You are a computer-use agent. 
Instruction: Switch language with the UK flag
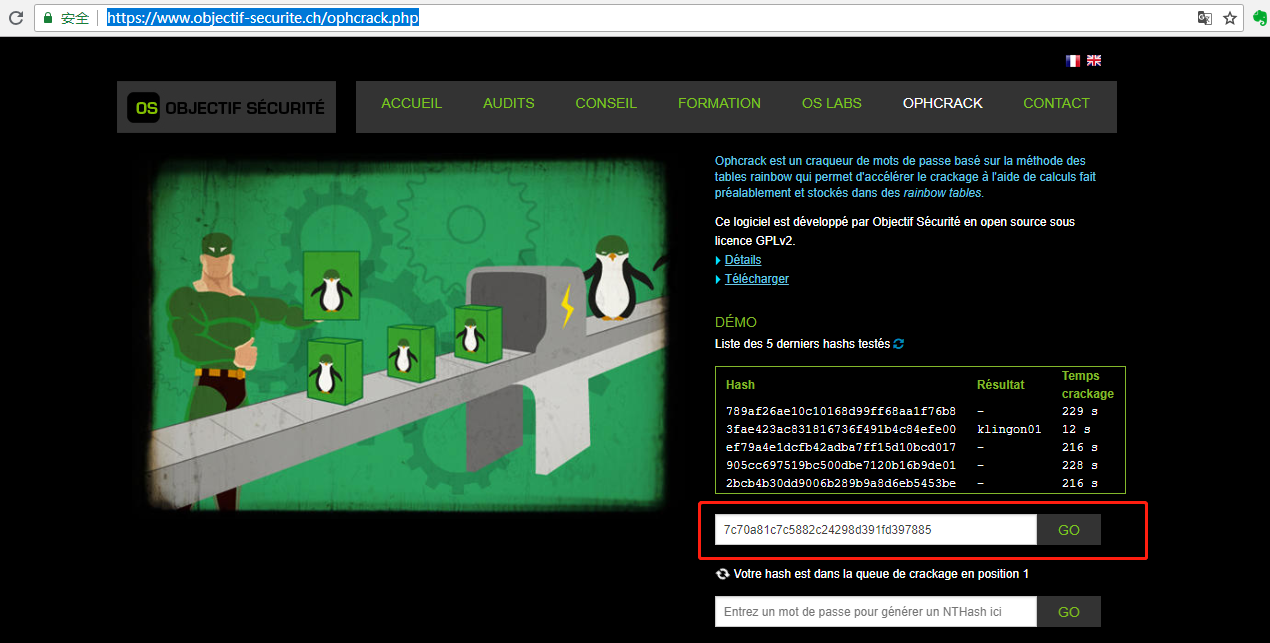click(1094, 61)
